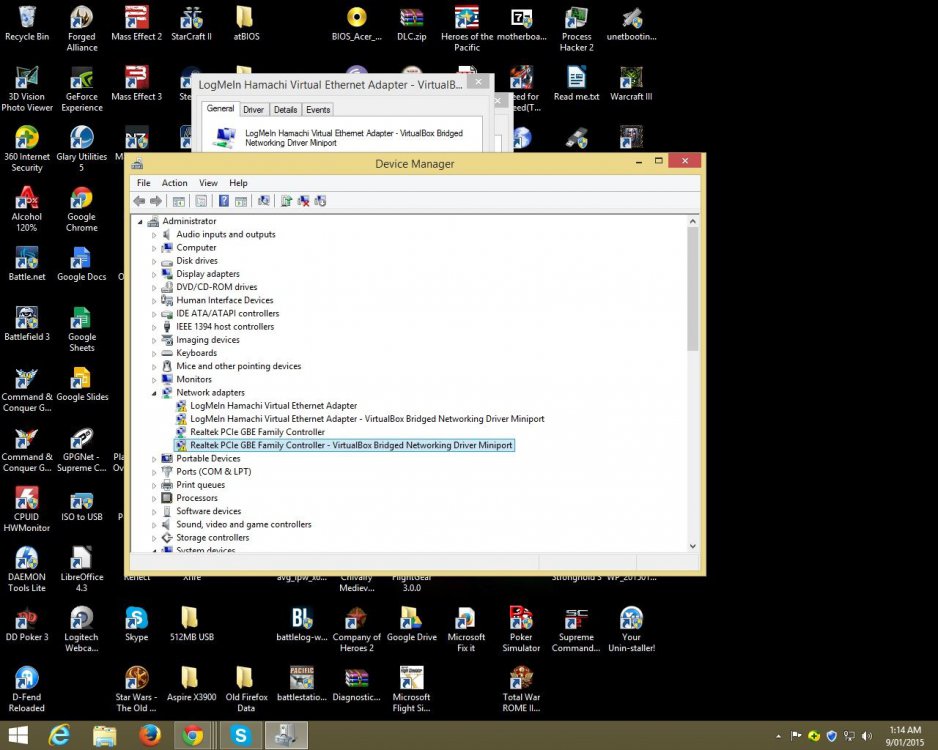
Task: Expand Sound, video and game controllers node
Action: tap(154, 525)
